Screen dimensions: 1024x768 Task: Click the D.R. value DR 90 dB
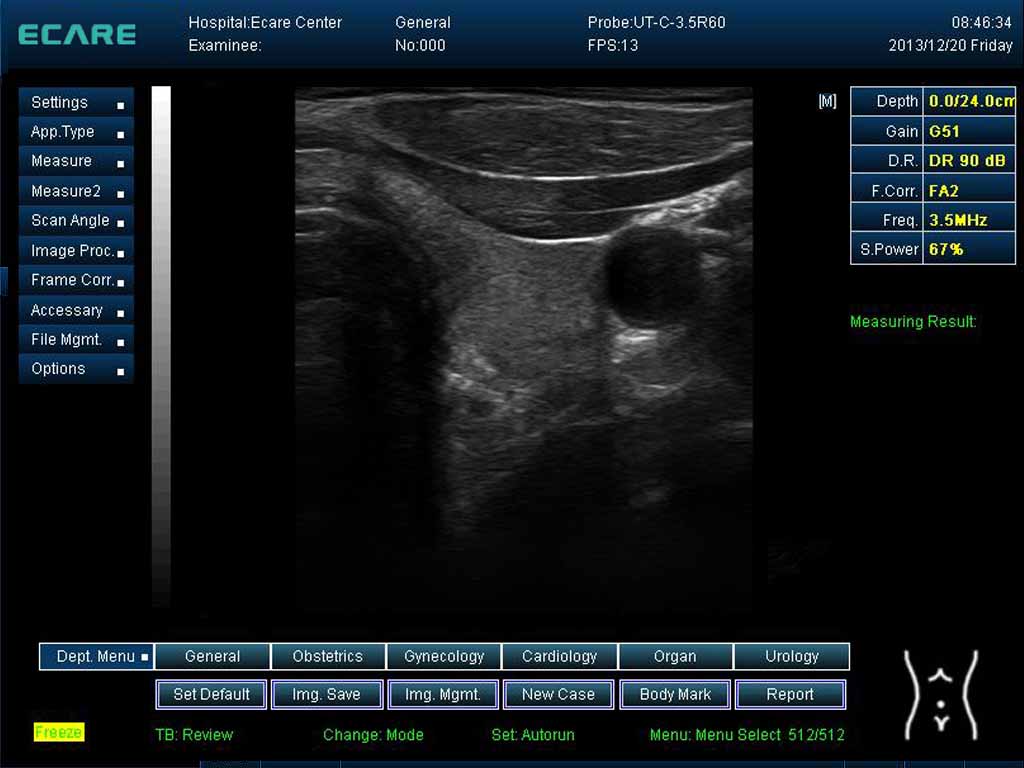tap(969, 161)
